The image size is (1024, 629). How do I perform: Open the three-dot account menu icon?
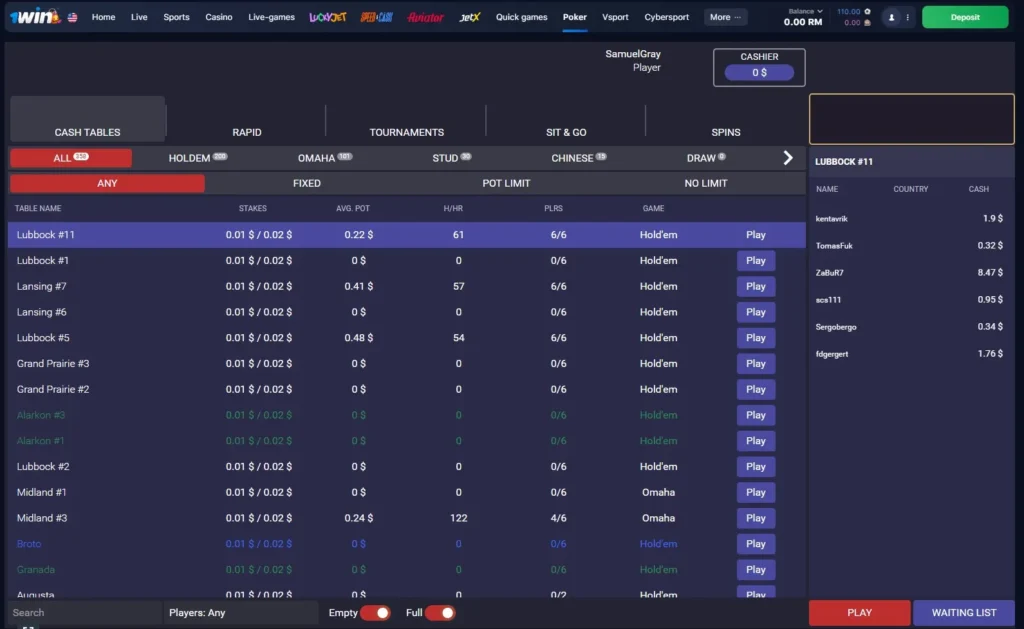[907, 18]
